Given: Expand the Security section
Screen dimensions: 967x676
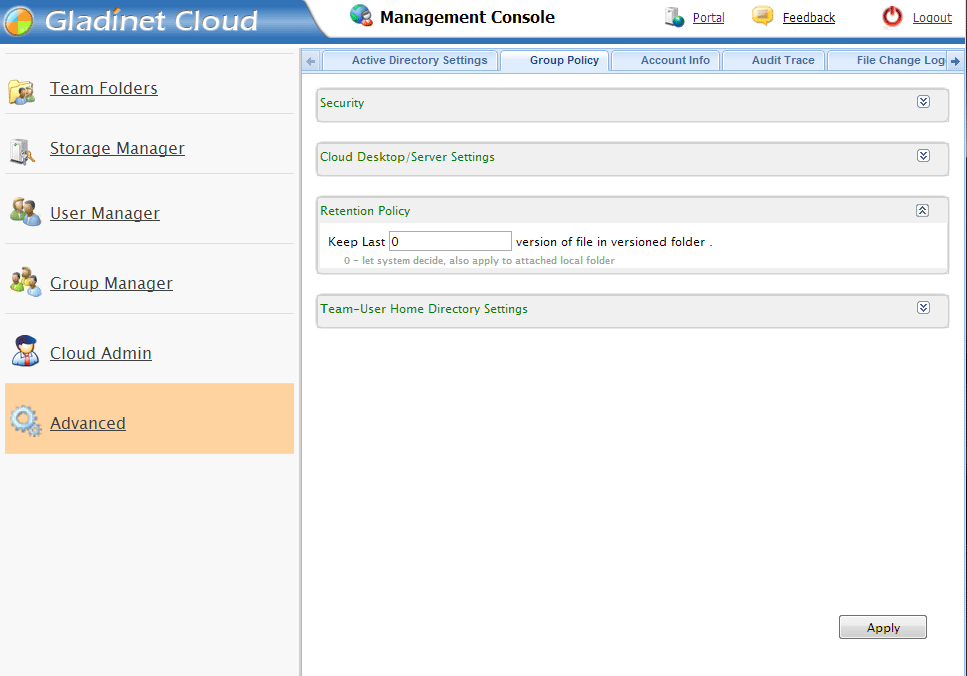Looking at the screenshot, I should point(923,102).
